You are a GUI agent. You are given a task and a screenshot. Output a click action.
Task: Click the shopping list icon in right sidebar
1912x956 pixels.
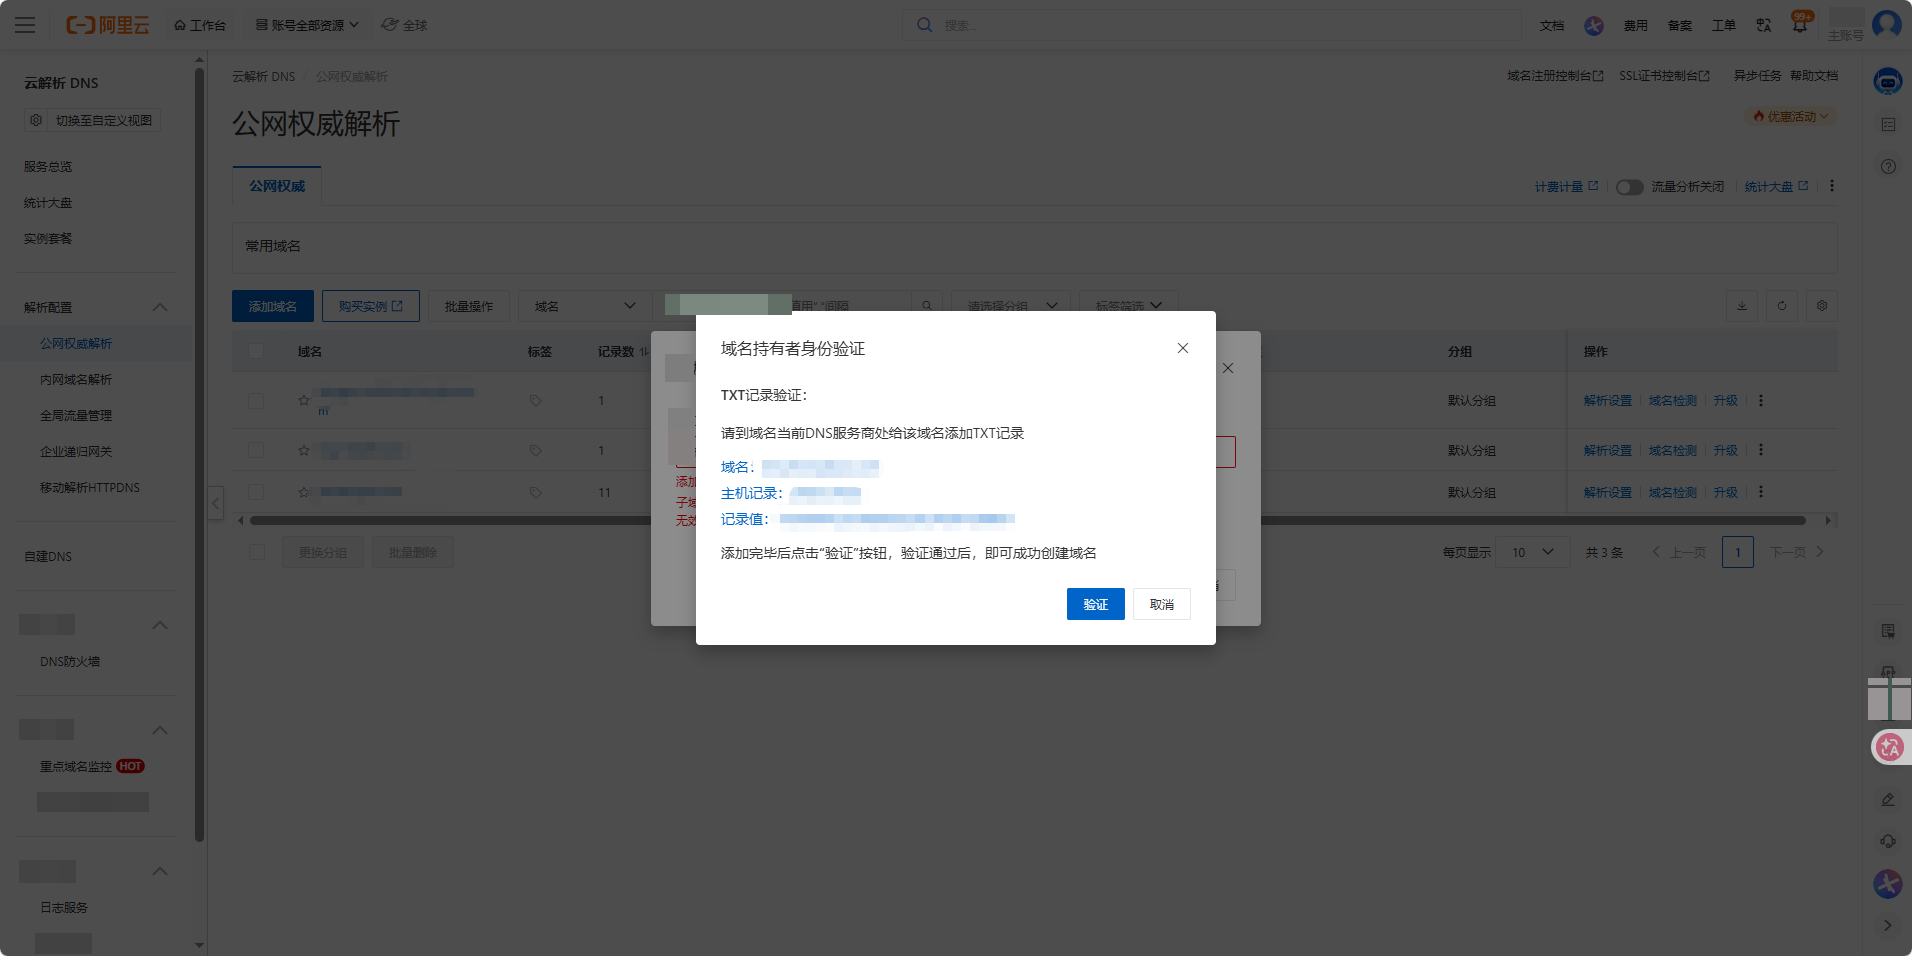point(1888,631)
